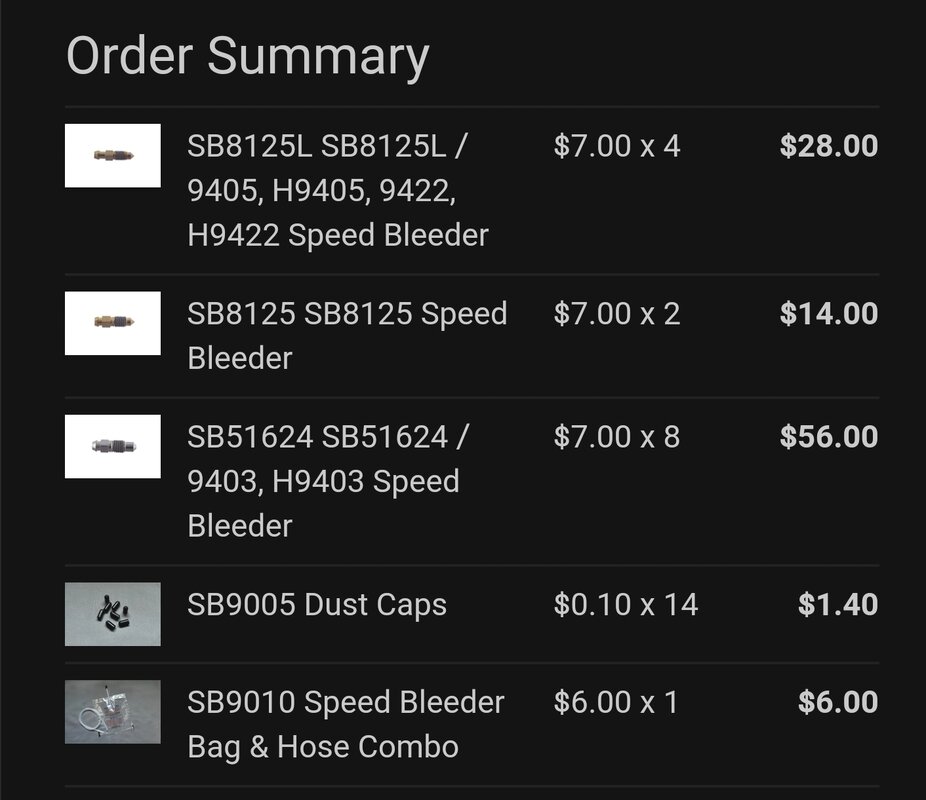Click the $0.10 x 14 quantity text
Image resolution: width=926 pixels, height=800 pixels.
626,605
